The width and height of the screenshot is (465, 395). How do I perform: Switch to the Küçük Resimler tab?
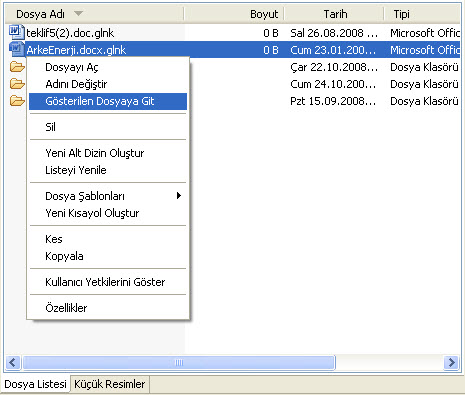tap(110, 384)
